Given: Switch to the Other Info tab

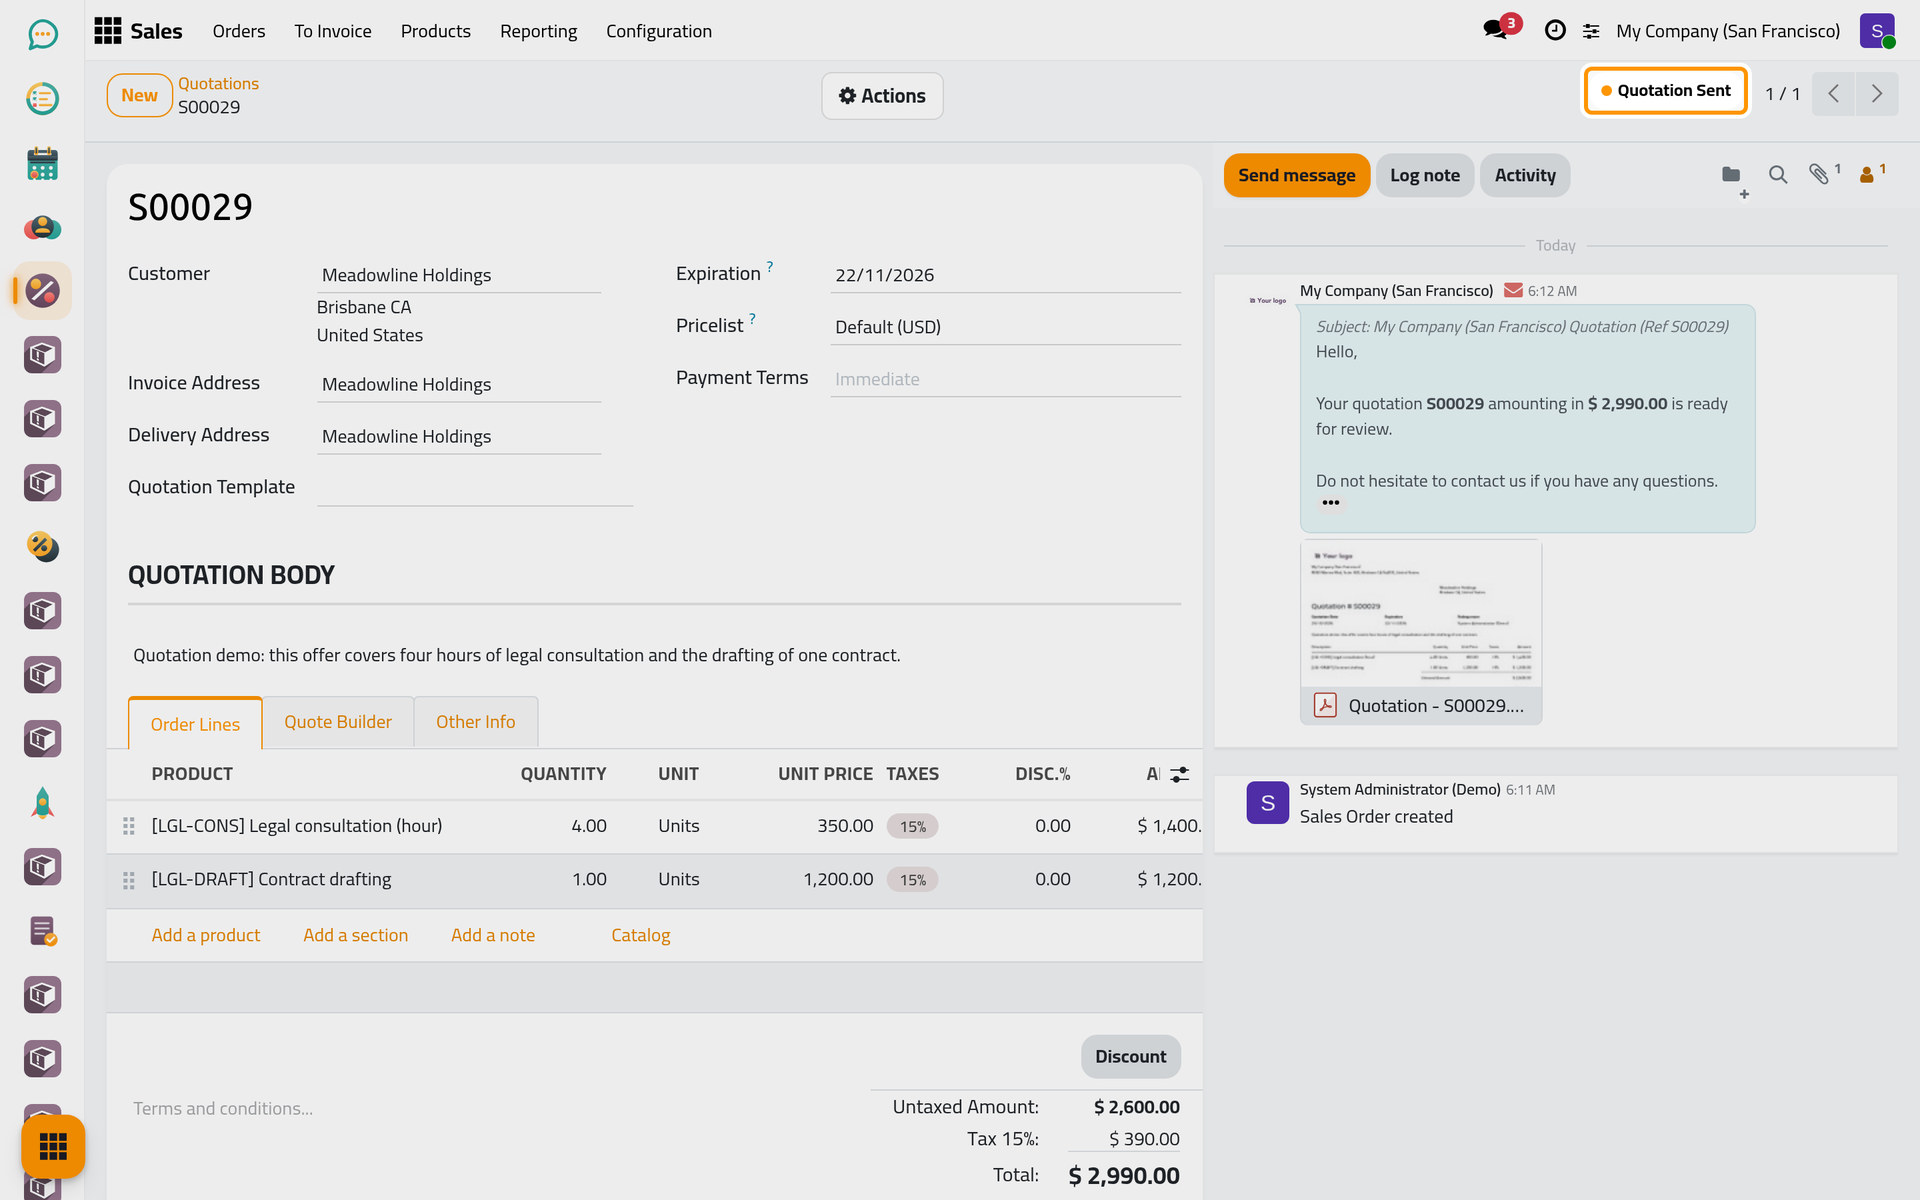Looking at the screenshot, I should [x=476, y=722].
